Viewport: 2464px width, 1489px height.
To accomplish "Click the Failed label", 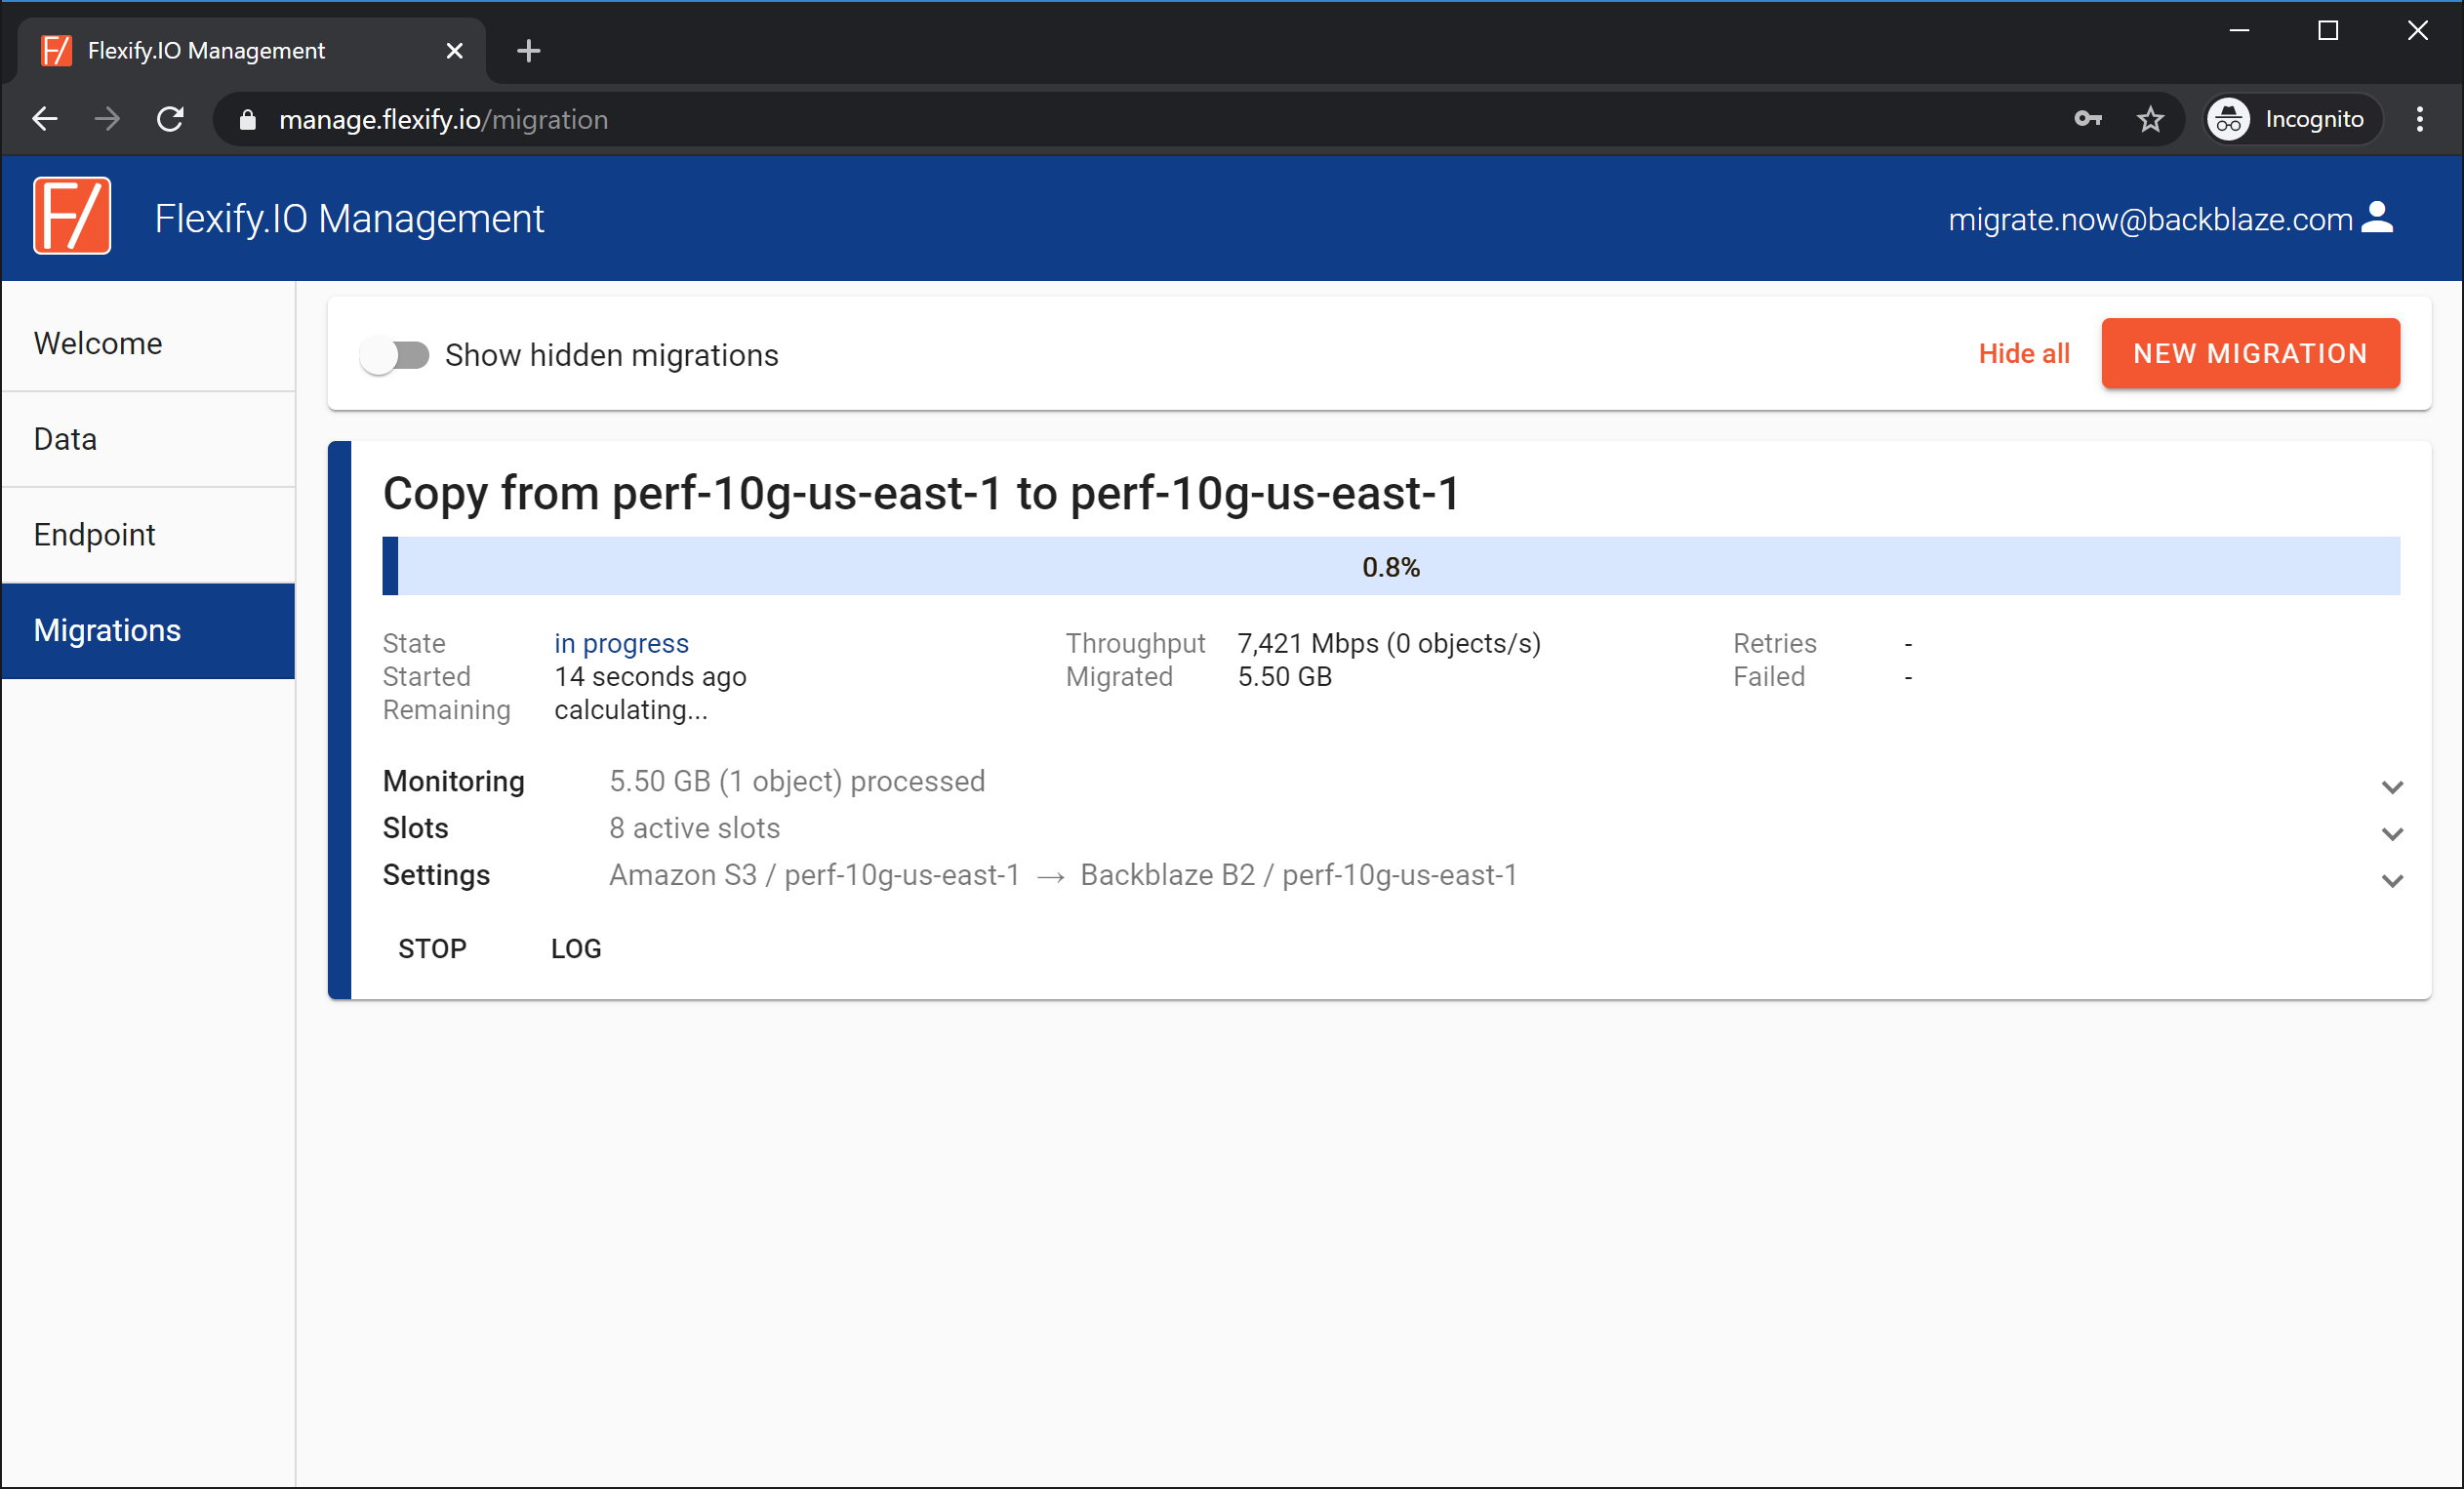I will point(1769,677).
